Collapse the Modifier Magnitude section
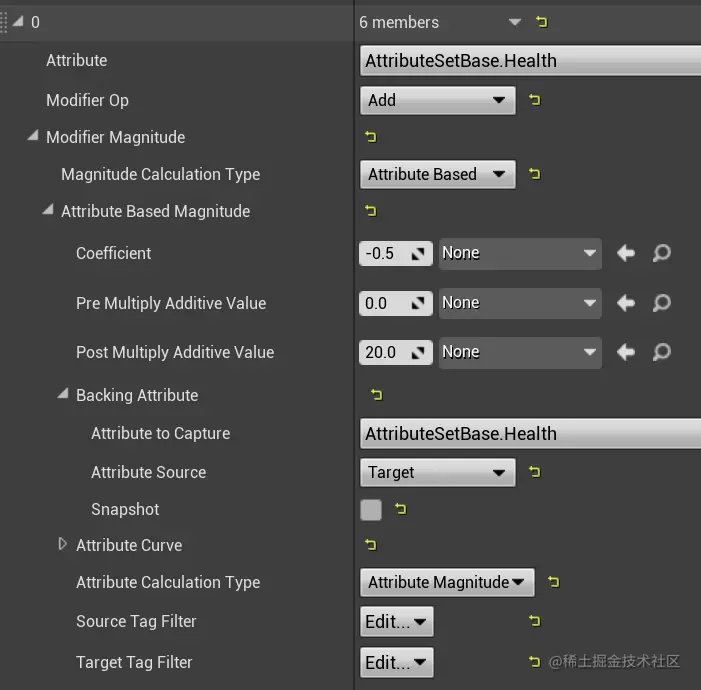The width and height of the screenshot is (701, 690). pos(33,137)
